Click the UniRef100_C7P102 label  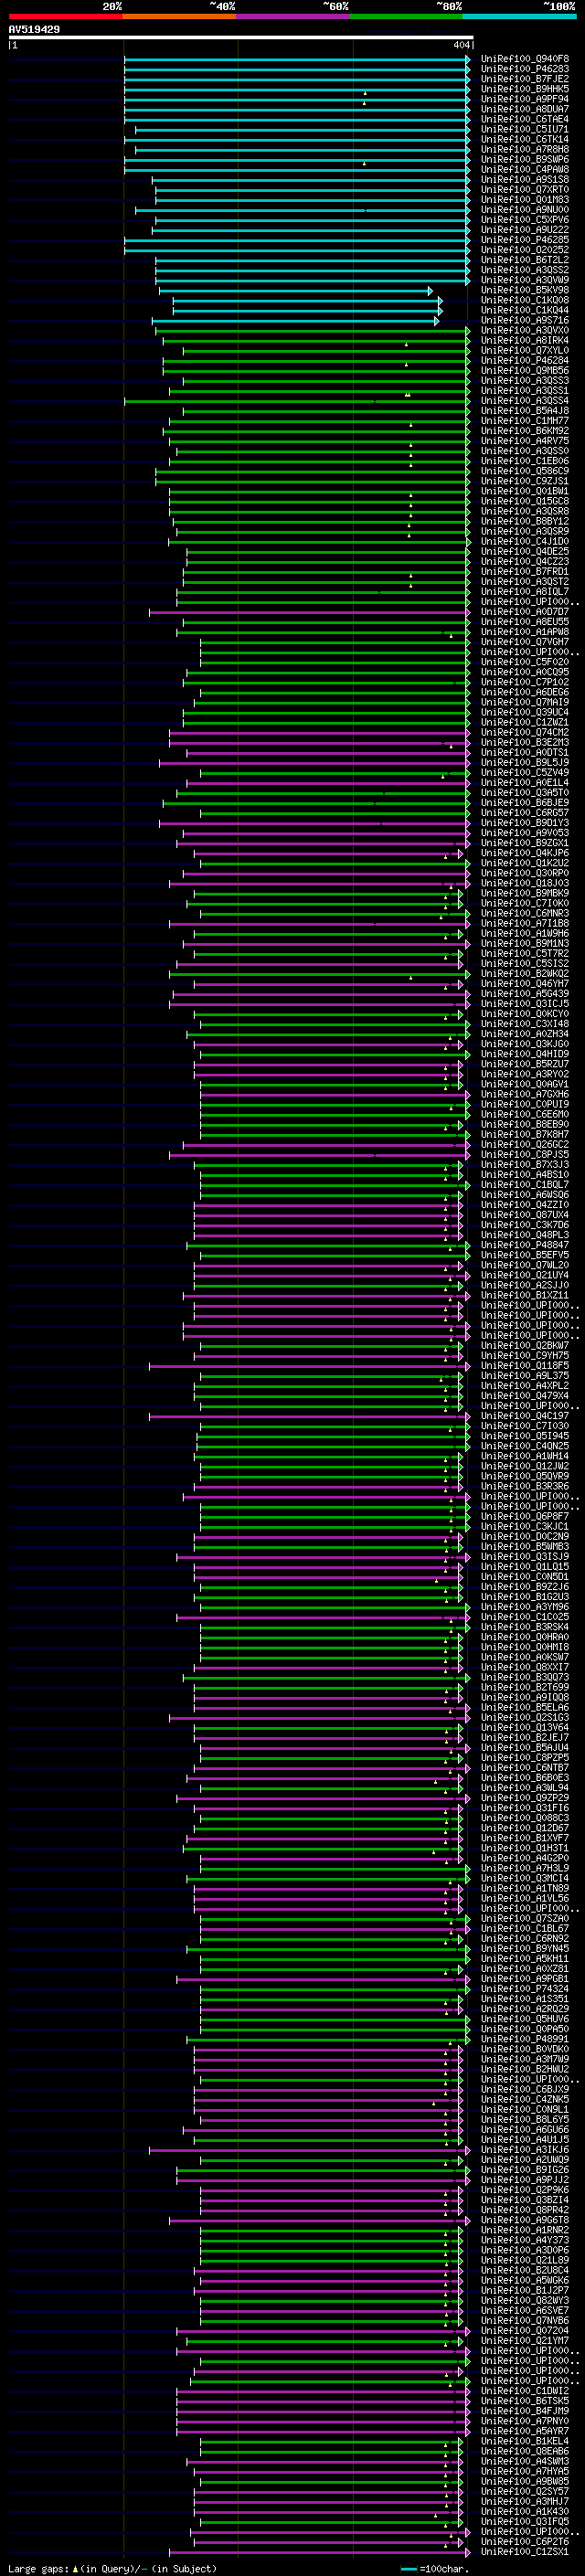[525, 682]
